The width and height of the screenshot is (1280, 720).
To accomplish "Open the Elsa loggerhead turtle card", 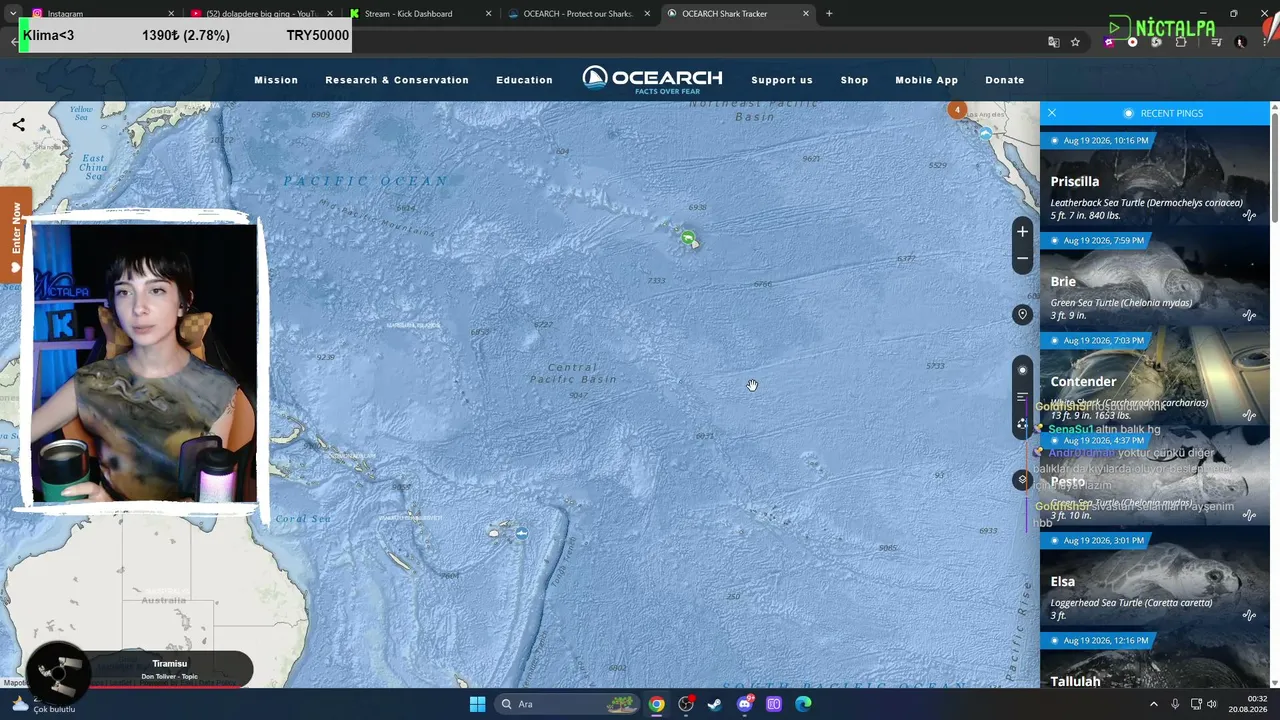I will click(1154, 576).
